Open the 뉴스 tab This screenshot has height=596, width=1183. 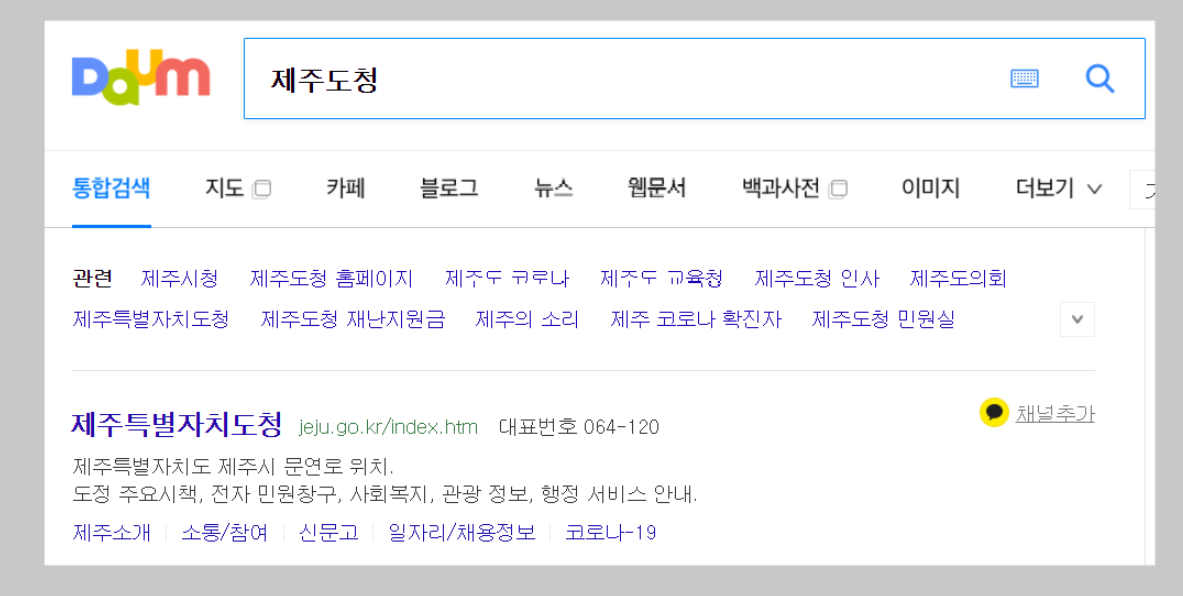click(553, 188)
